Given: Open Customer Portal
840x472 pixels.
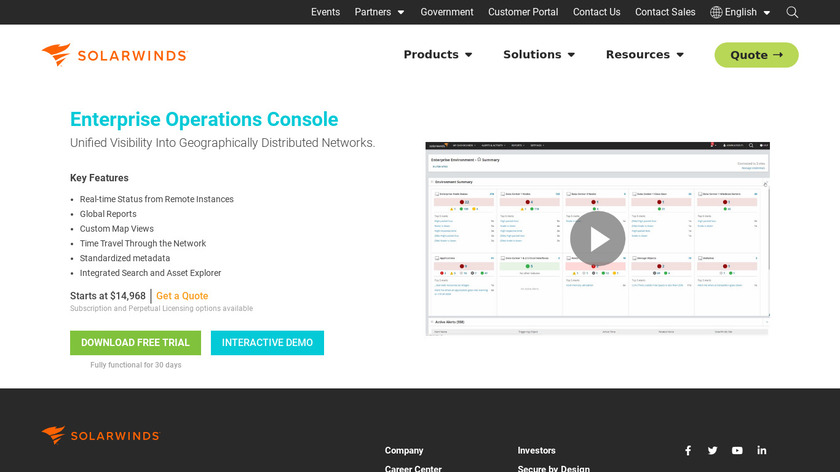Looking at the screenshot, I should coord(523,12).
